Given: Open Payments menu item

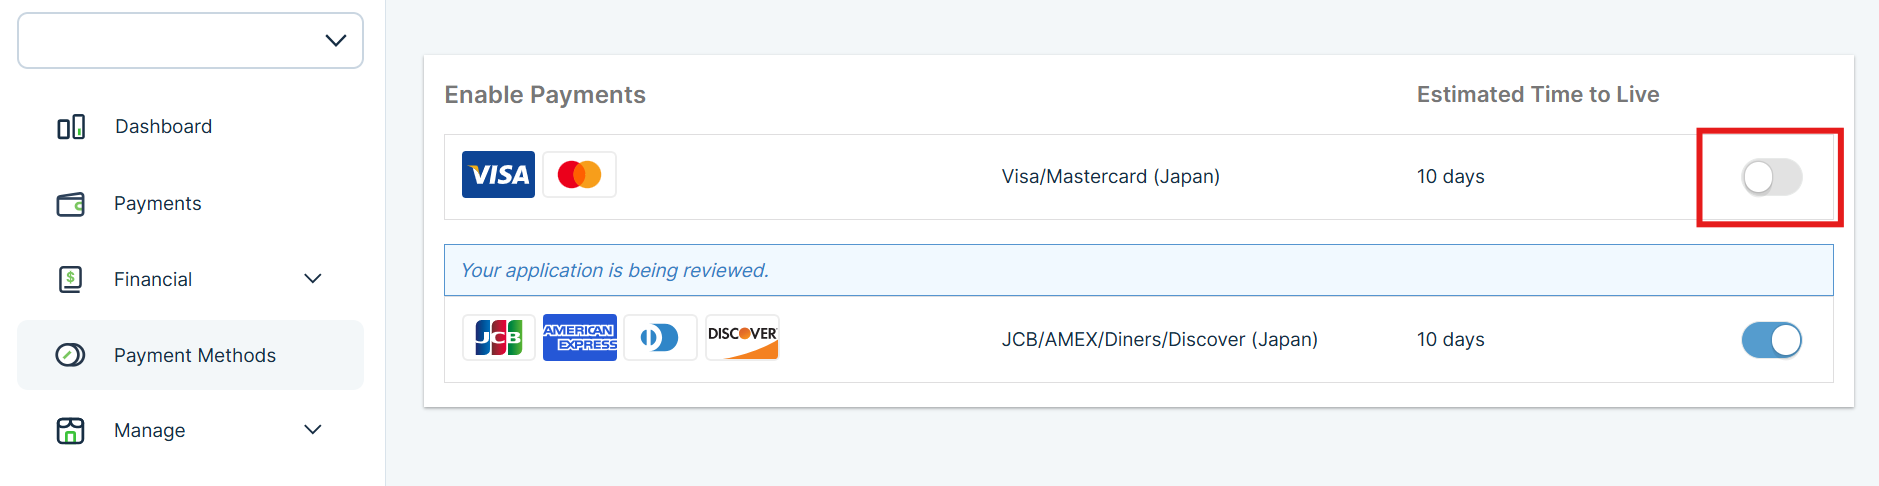Looking at the screenshot, I should pyautogui.click(x=157, y=204).
